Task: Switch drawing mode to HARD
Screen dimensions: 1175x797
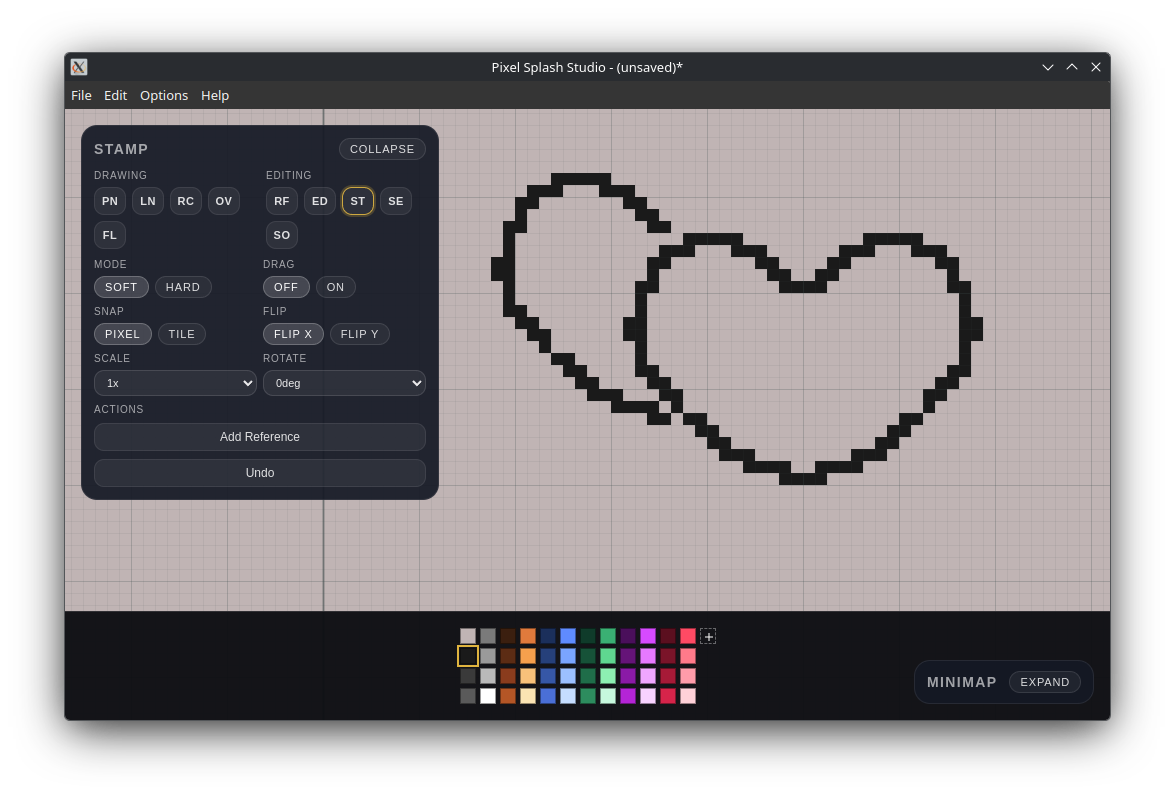Action: [183, 287]
